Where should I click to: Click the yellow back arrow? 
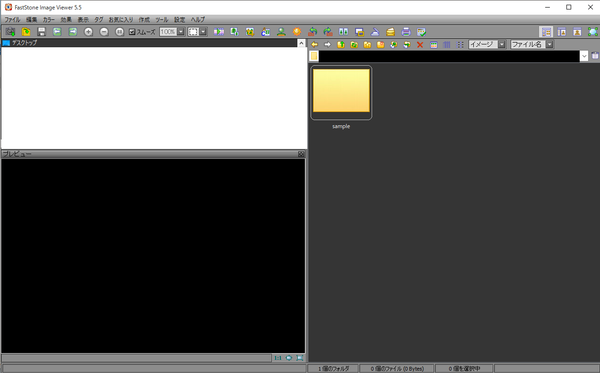(x=315, y=45)
